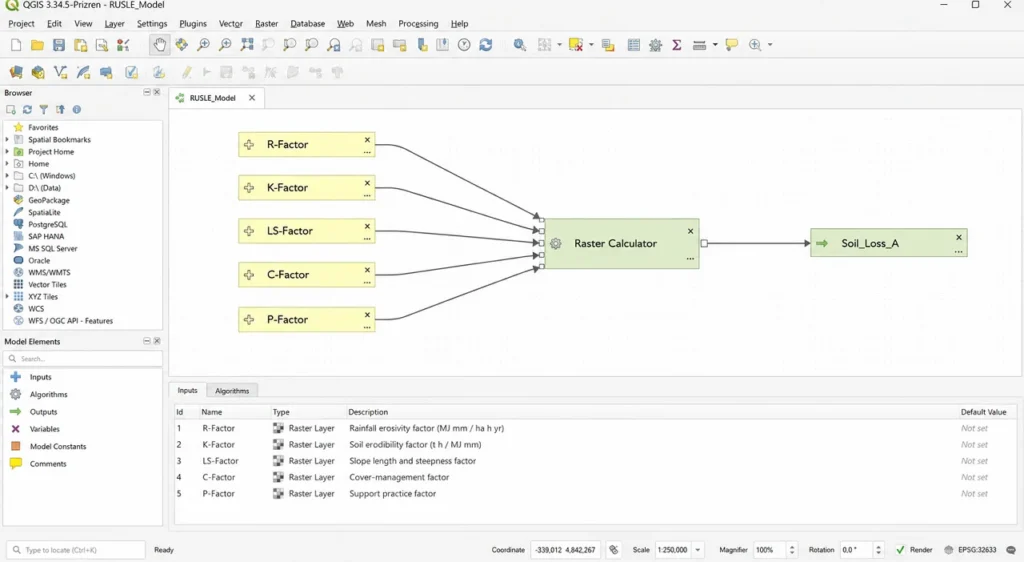Open the Scale dropdown arrow
Screen dimensions: 1024x562
(697, 550)
